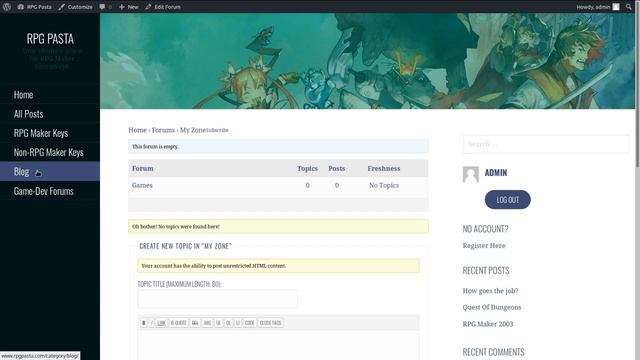The image size is (640, 360).
Task: Click the Register Here link
Action: pyautogui.click(x=484, y=246)
